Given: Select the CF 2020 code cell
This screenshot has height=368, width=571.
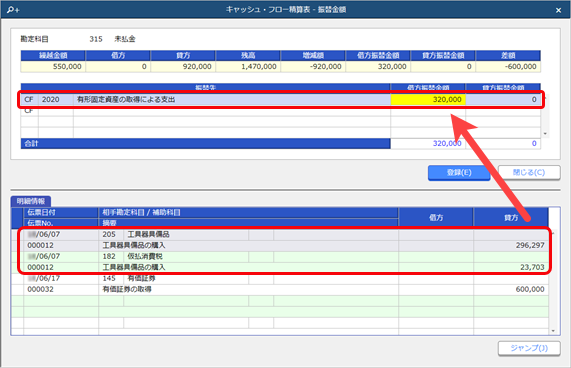Looking at the screenshot, I should pos(55,99).
